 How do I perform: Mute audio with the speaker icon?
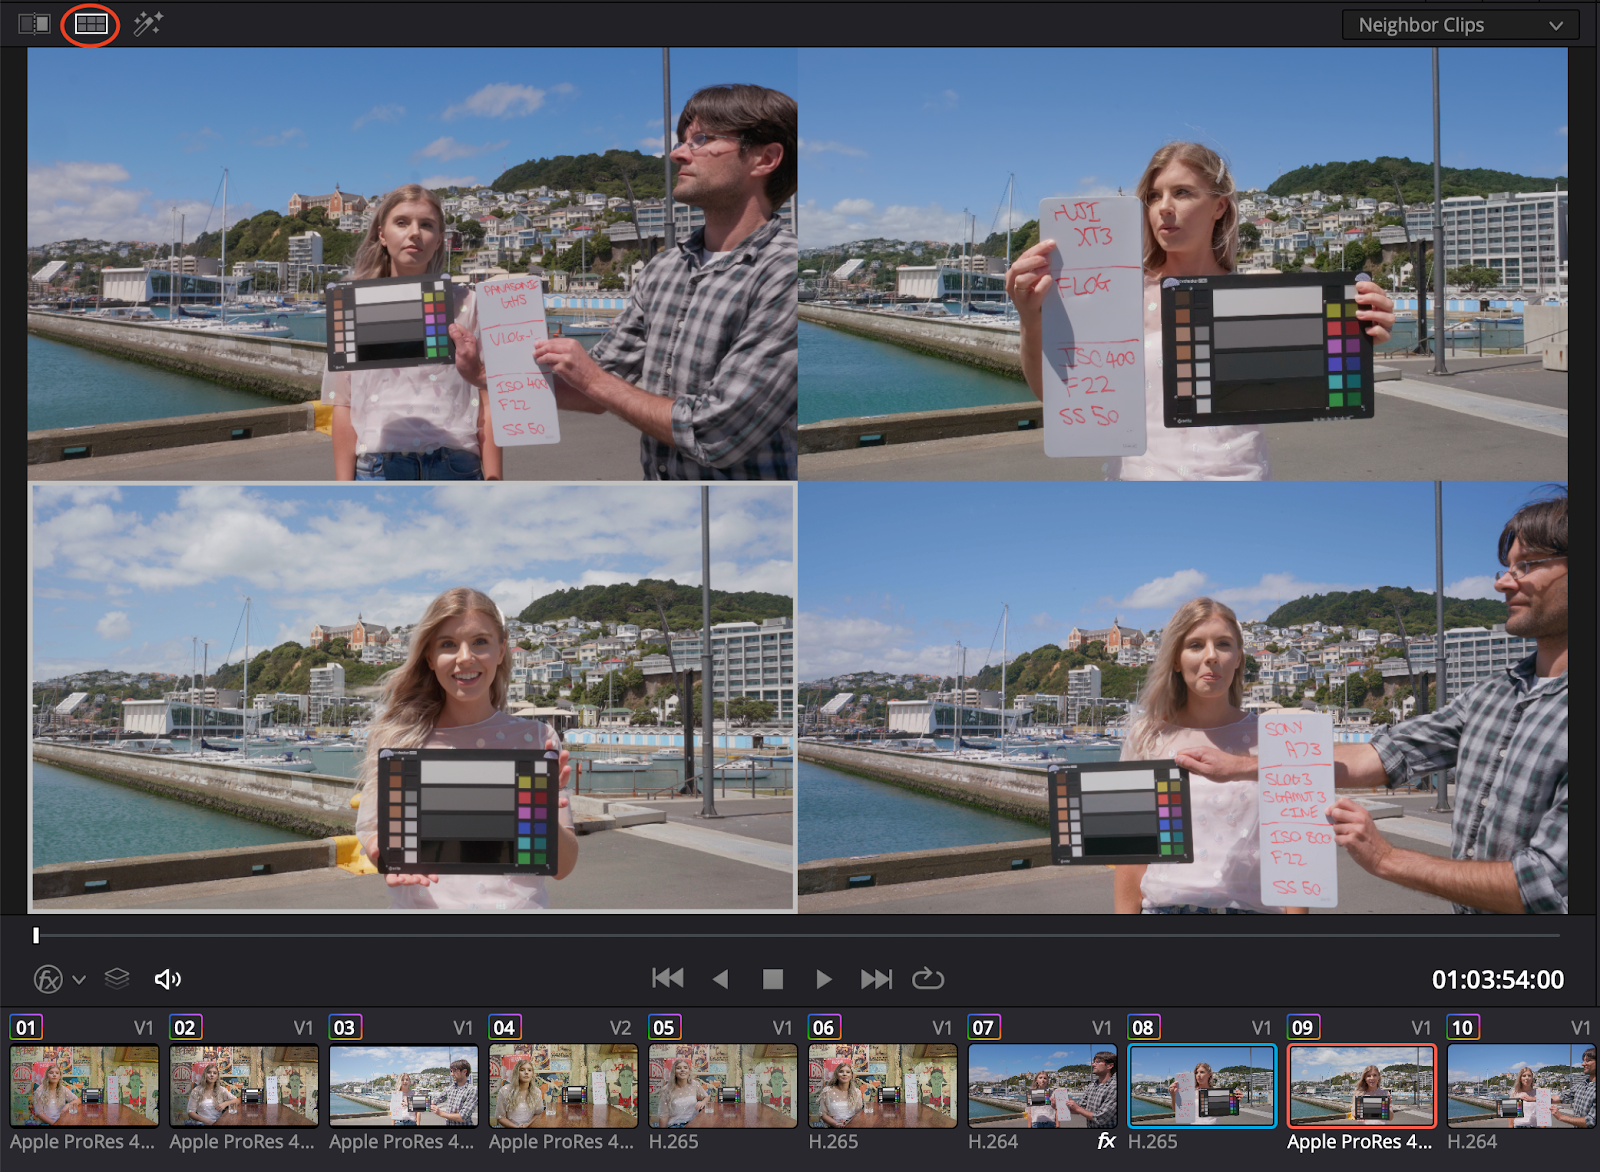[167, 979]
